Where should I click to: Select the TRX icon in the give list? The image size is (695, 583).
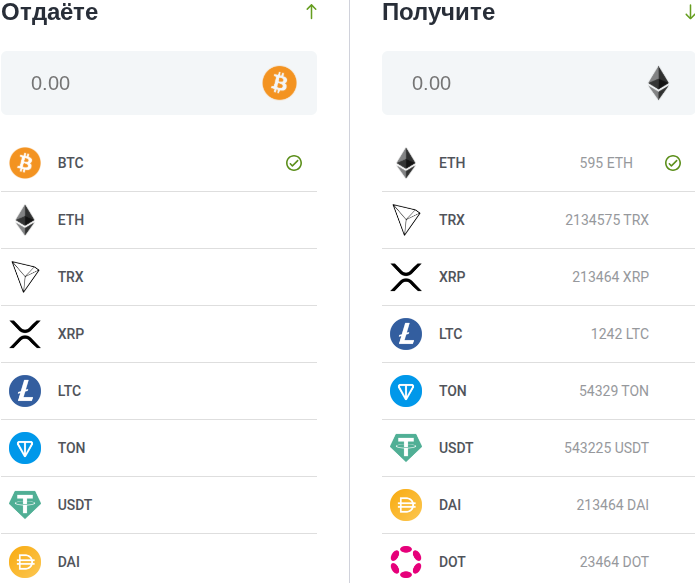(25, 277)
